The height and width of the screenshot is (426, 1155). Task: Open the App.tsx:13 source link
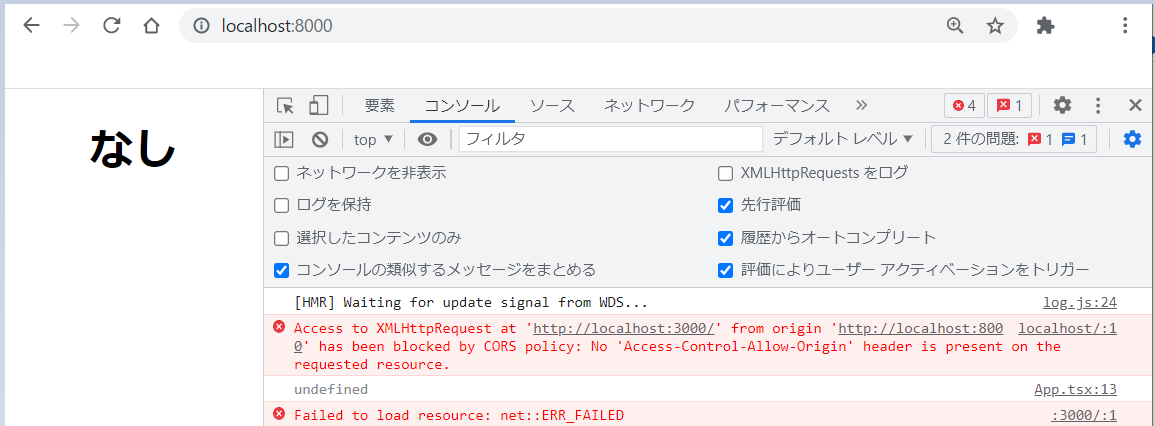1075,390
